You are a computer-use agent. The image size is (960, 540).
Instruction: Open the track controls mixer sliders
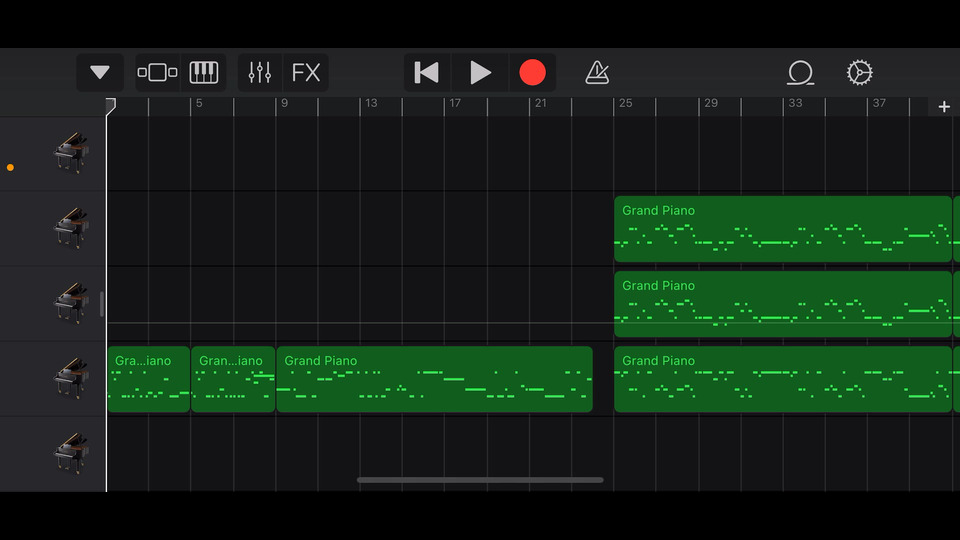pos(260,72)
